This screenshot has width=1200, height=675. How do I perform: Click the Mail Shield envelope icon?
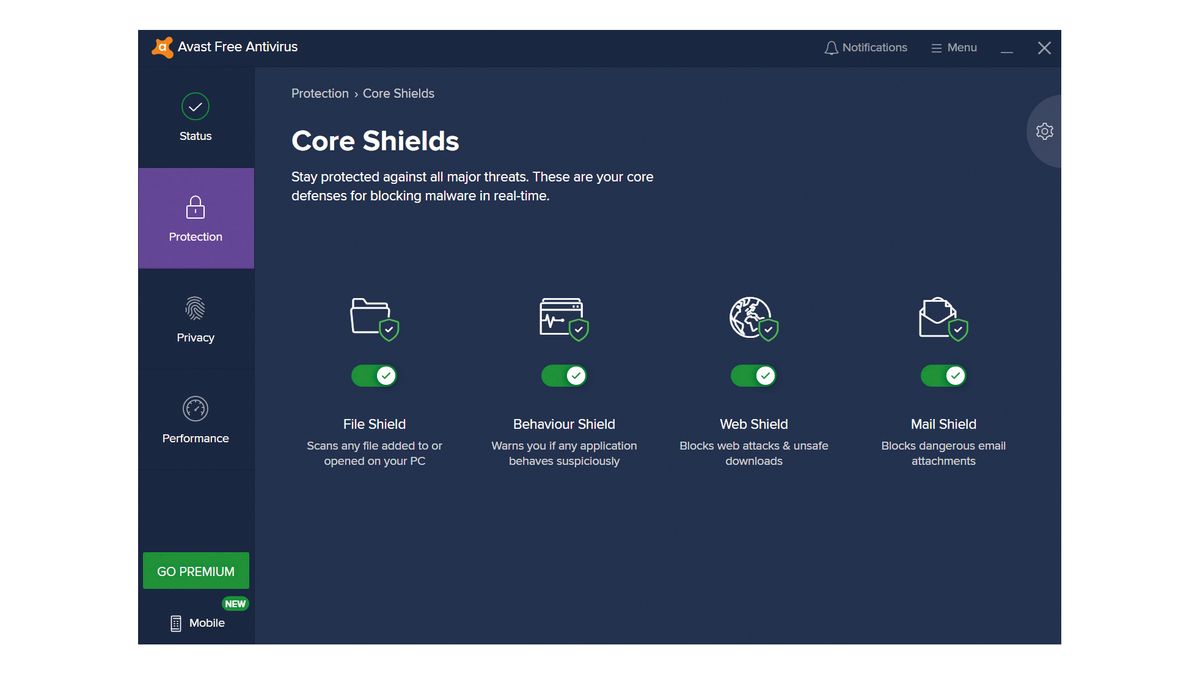coord(941,317)
